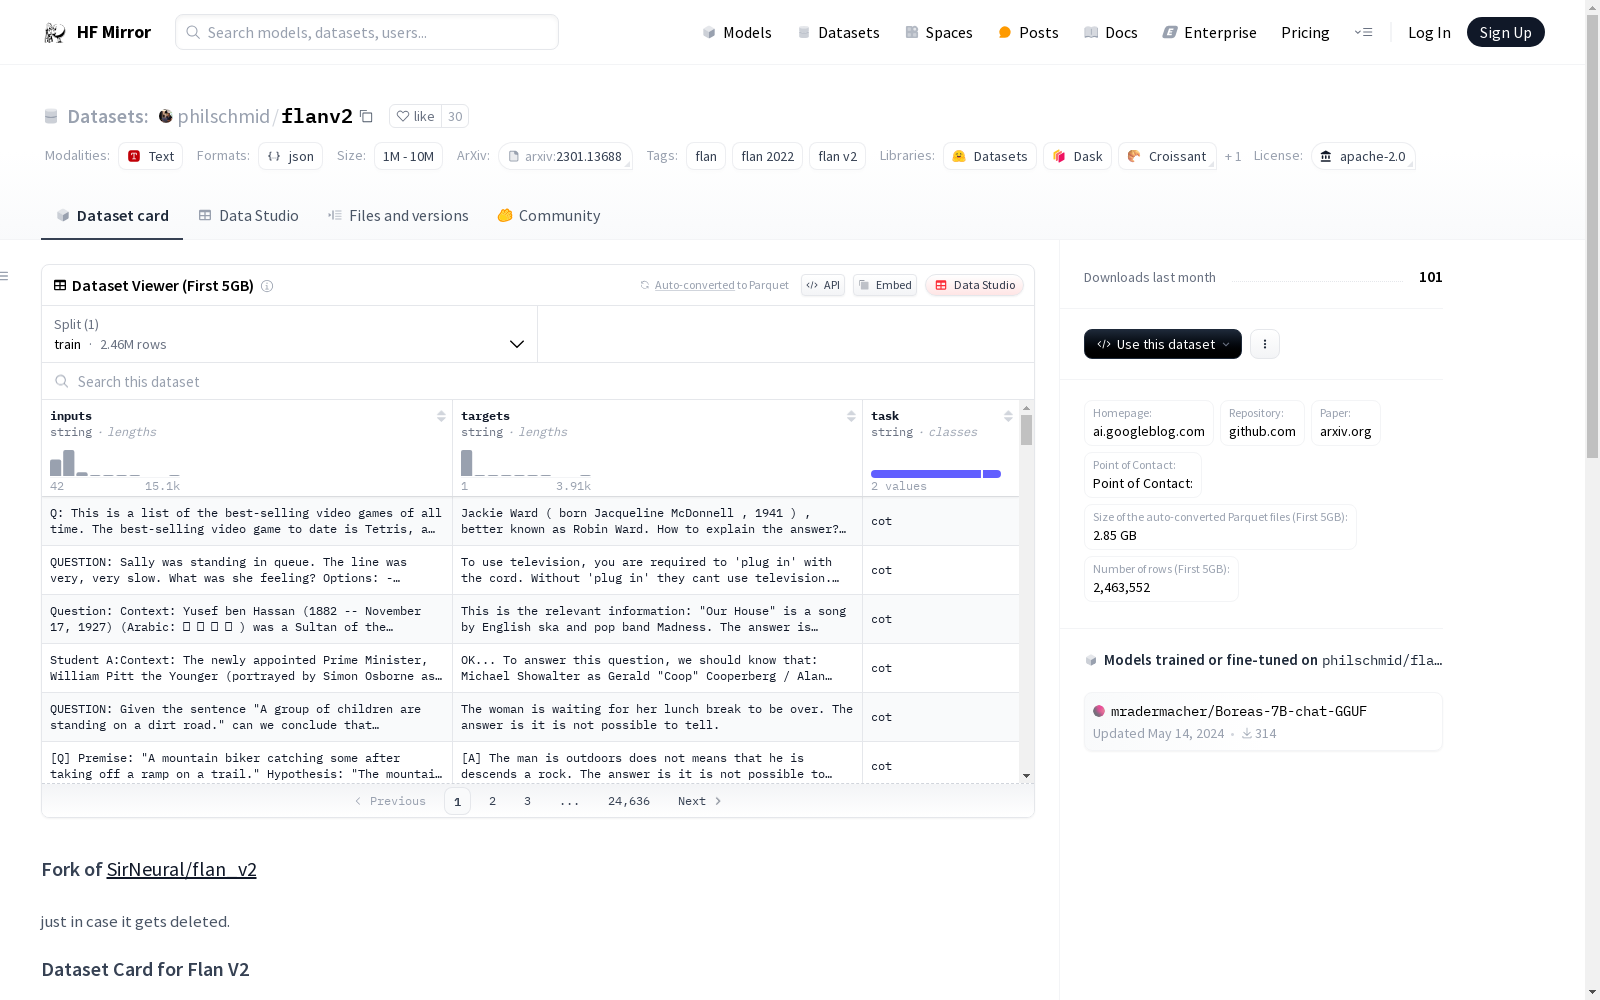Open Models in the top navigation

click(737, 32)
